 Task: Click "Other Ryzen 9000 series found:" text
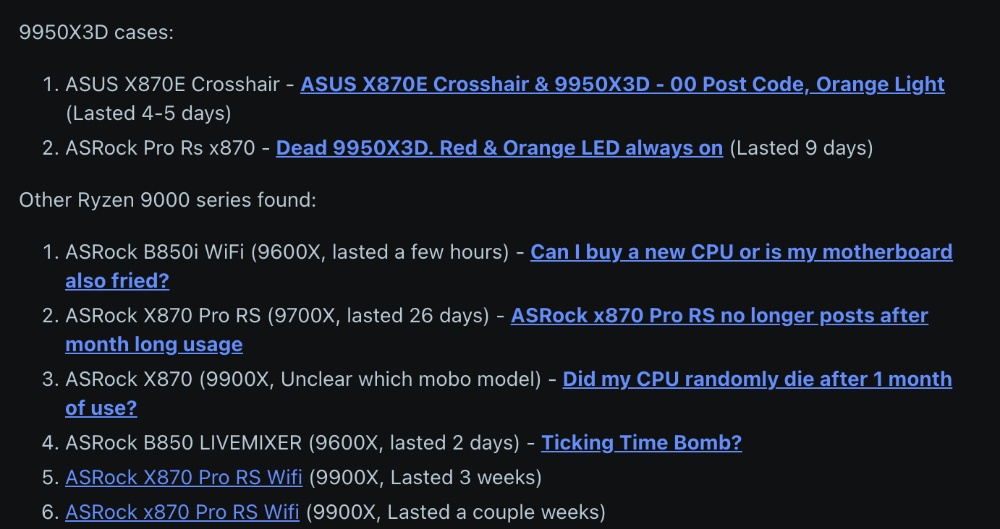(167, 200)
